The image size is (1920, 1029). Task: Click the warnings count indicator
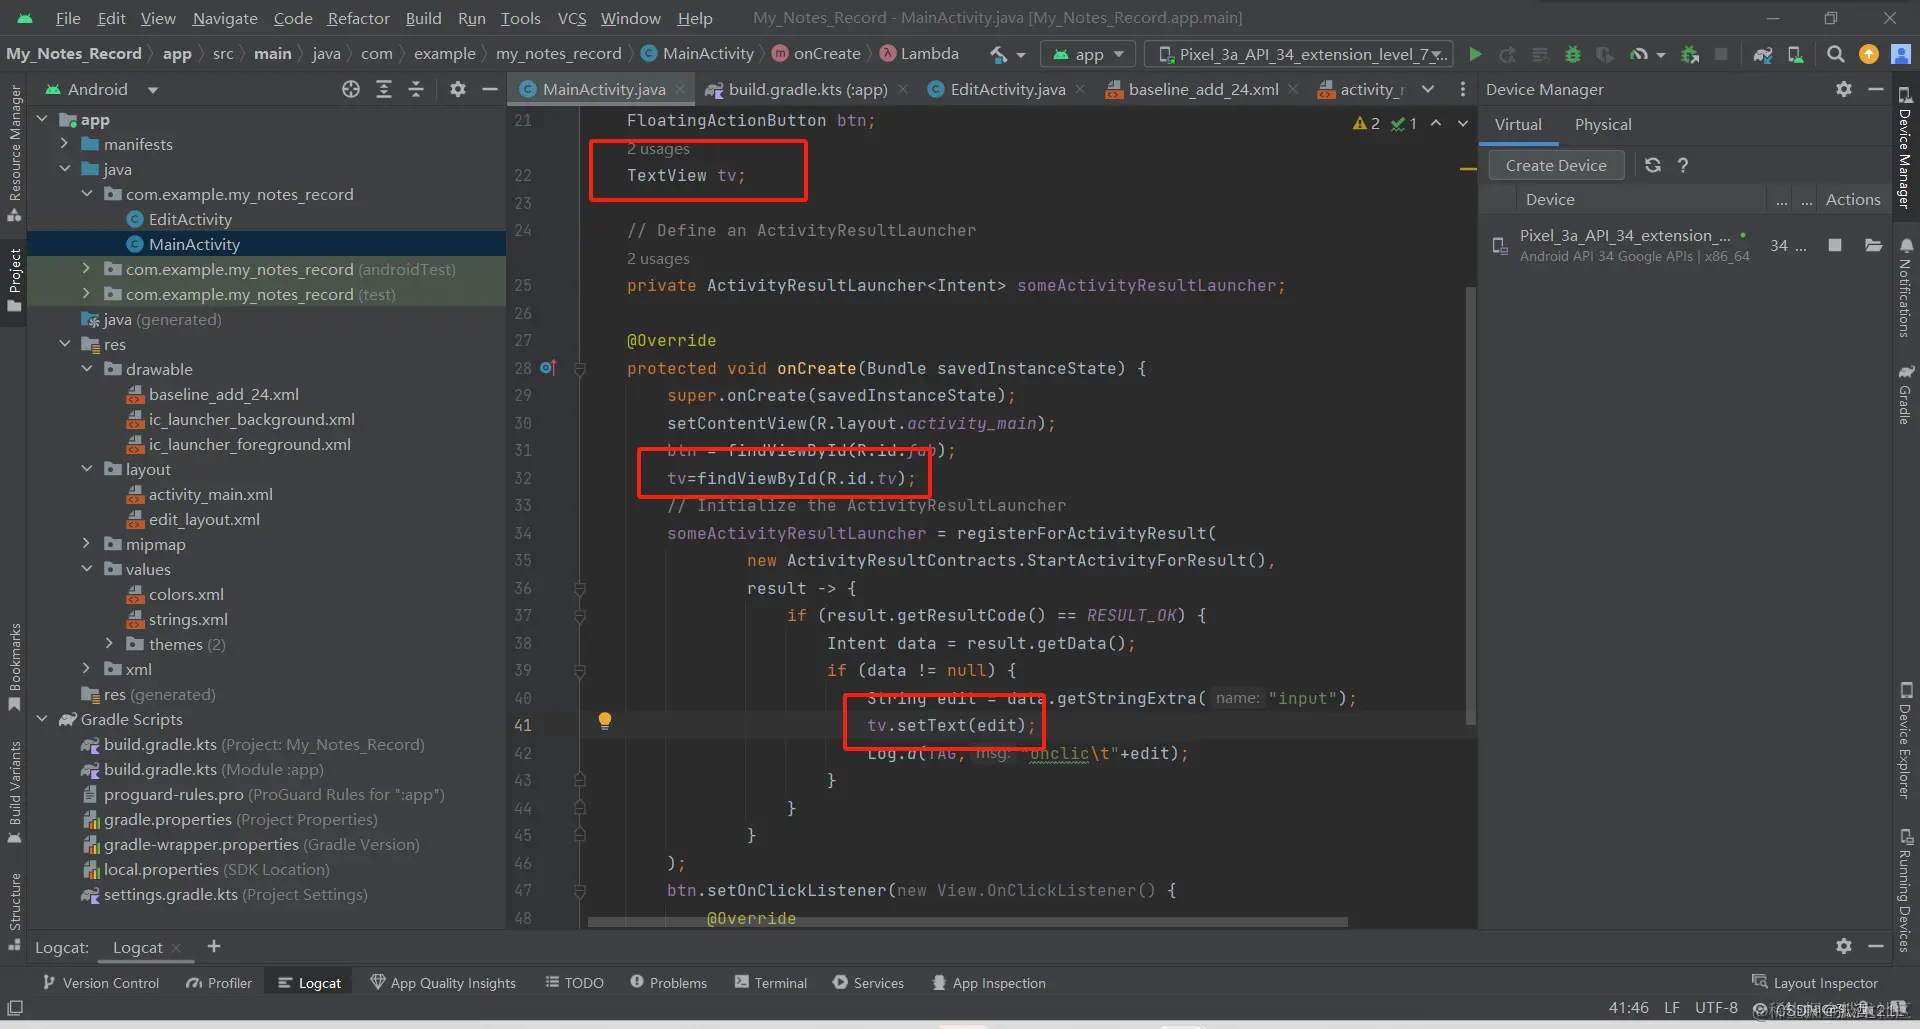tap(1366, 123)
